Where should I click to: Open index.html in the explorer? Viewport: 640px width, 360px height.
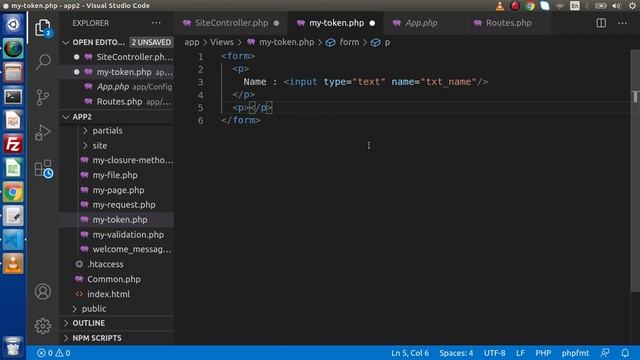coord(109,294)
